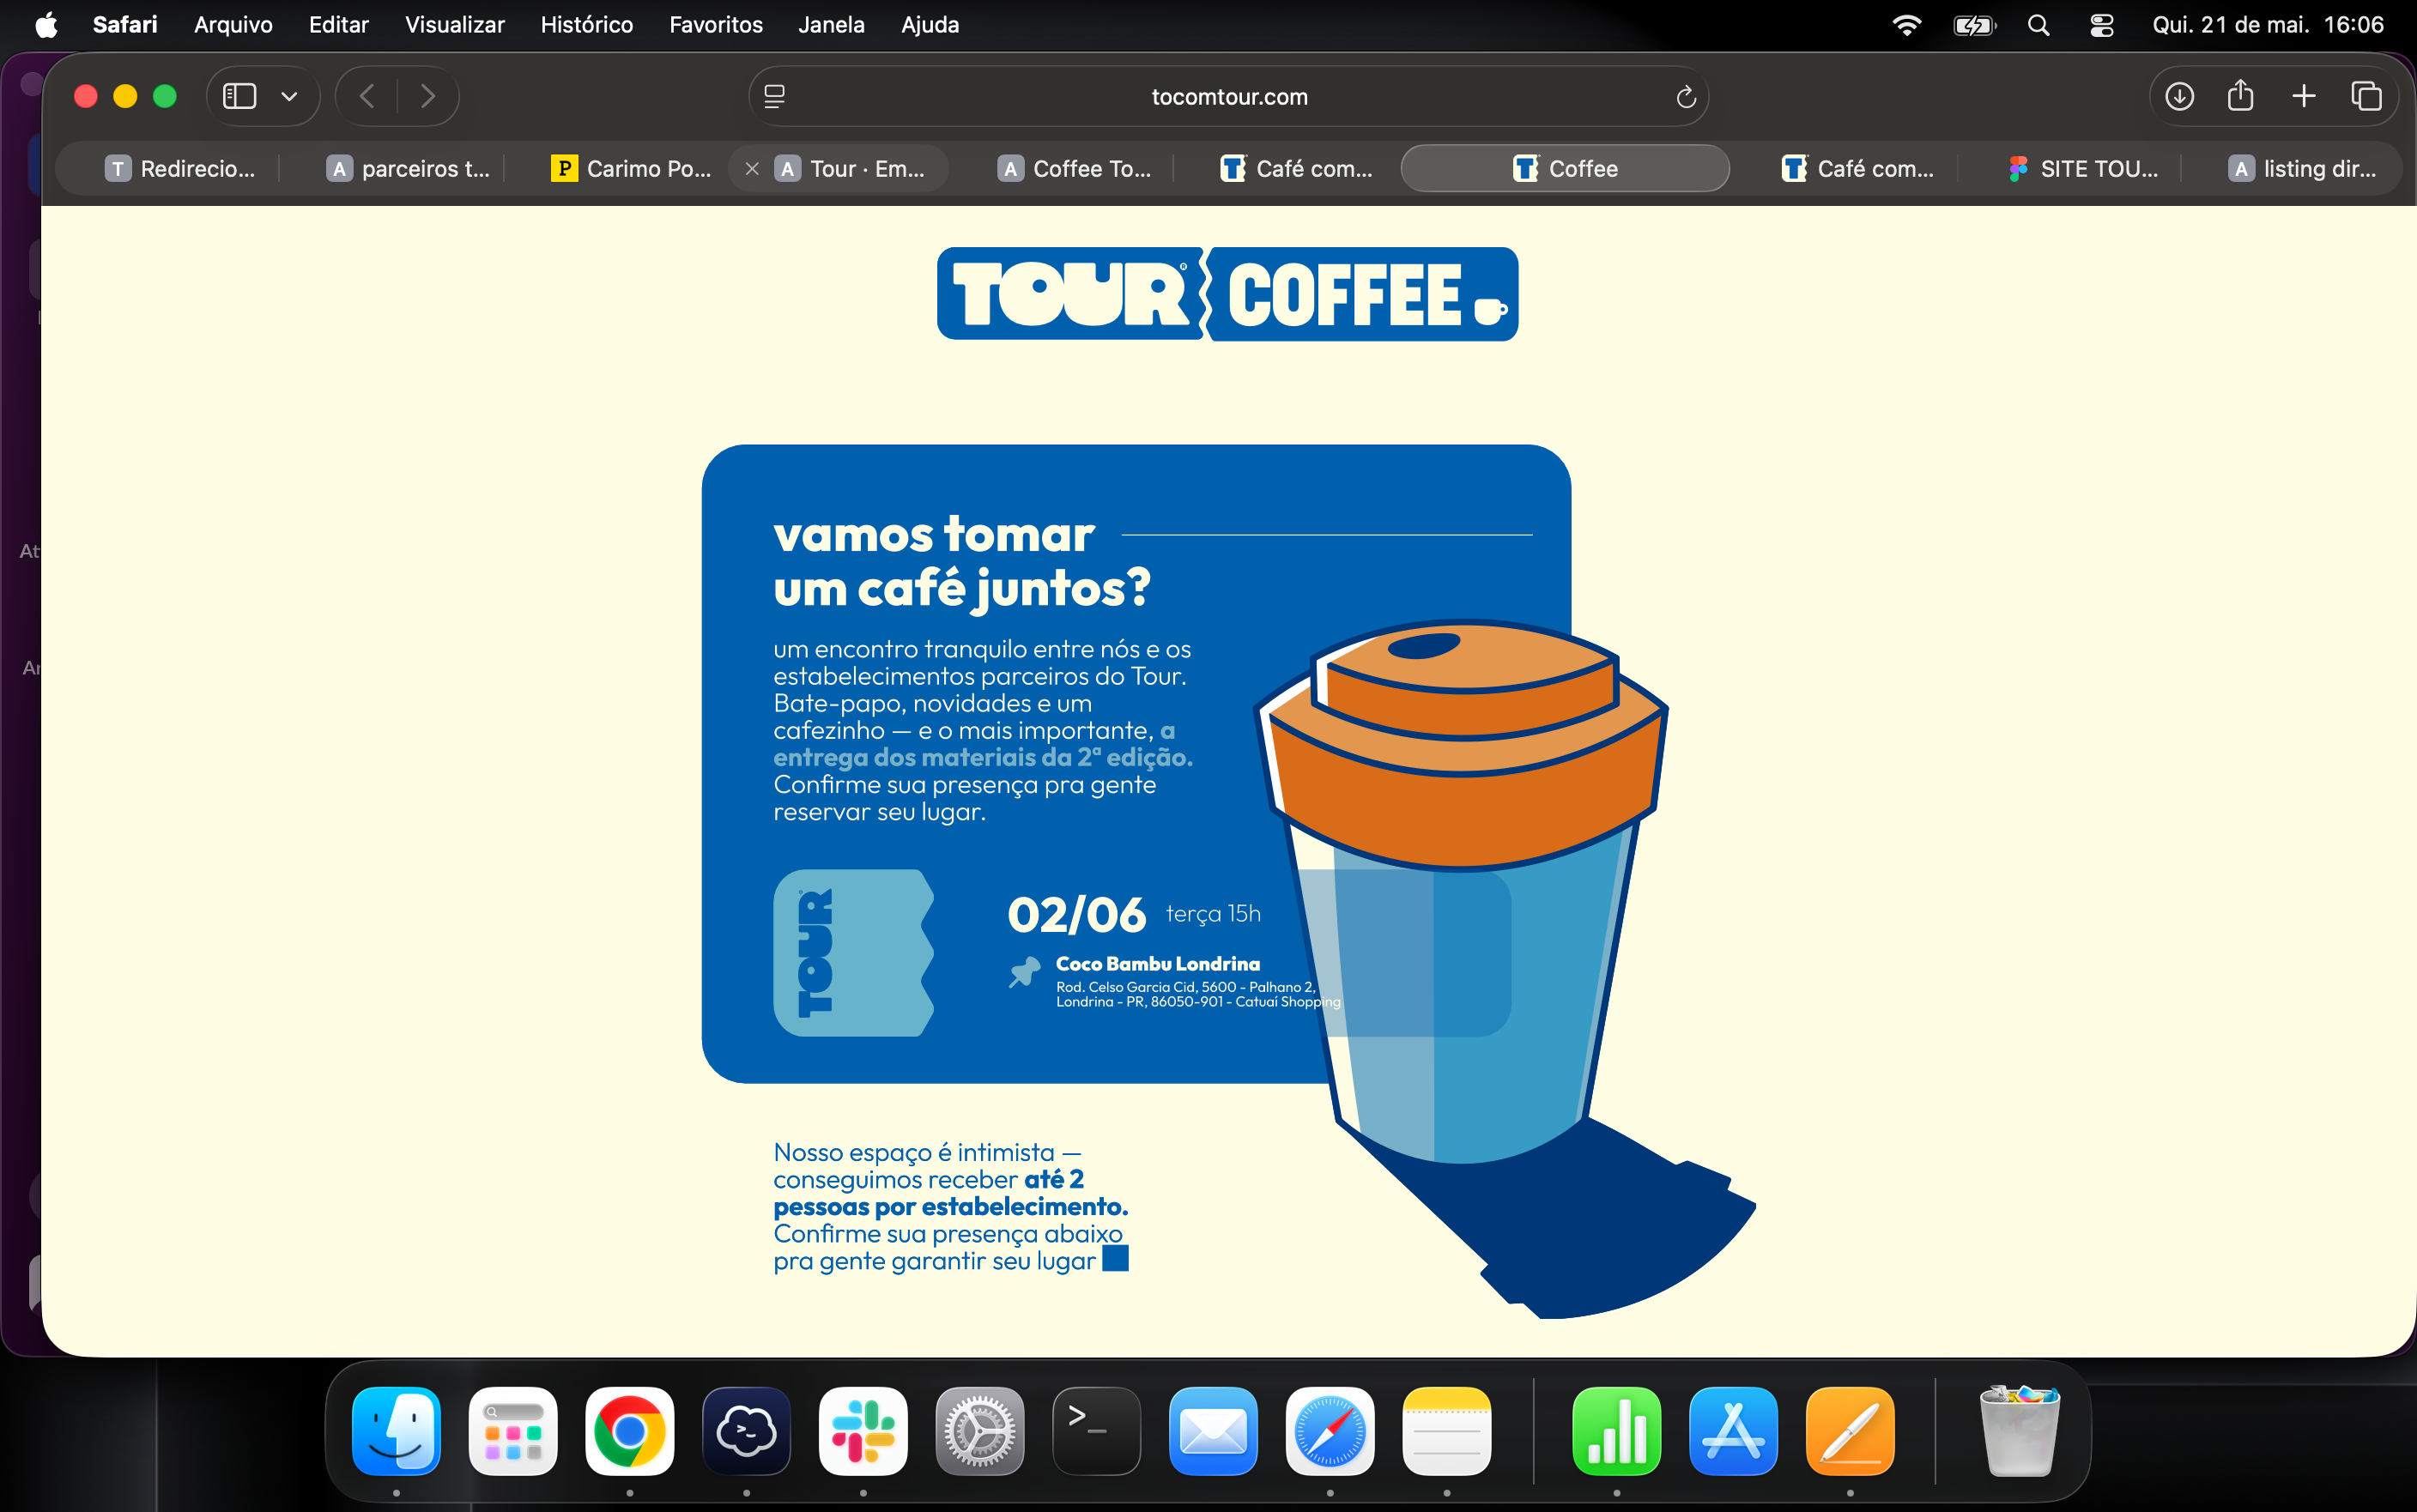Click the tocomtour.com address field
Screen dimensions: 2417x1512
click(x=1228, y=96)
